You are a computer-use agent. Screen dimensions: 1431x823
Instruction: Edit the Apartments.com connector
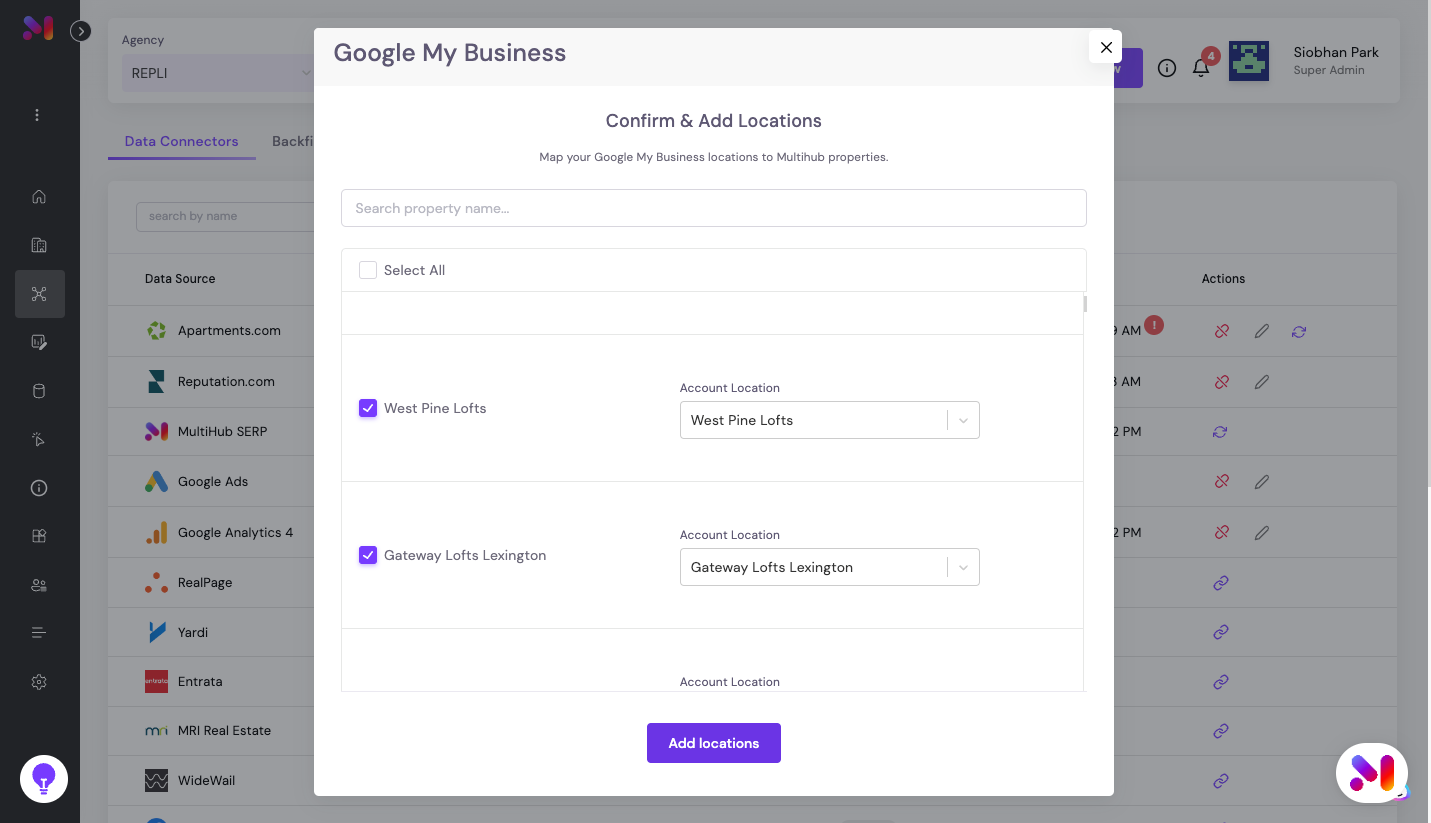coord(1262,331)
